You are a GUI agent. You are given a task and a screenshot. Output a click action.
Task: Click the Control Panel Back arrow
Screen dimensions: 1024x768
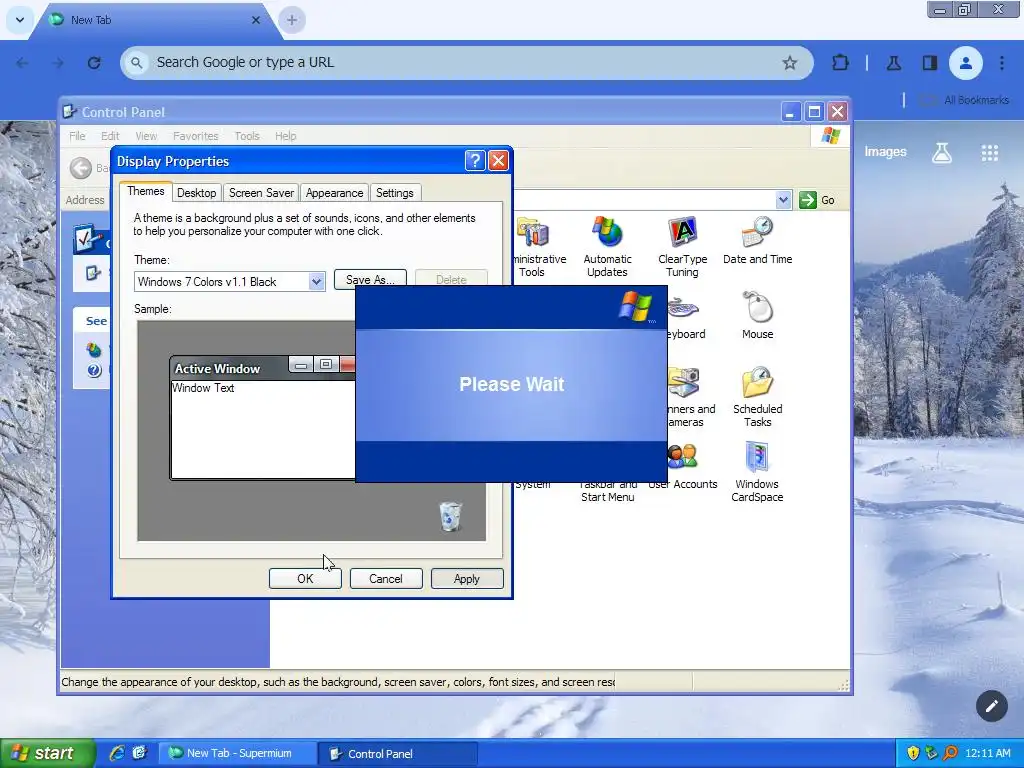pos(81,168)
